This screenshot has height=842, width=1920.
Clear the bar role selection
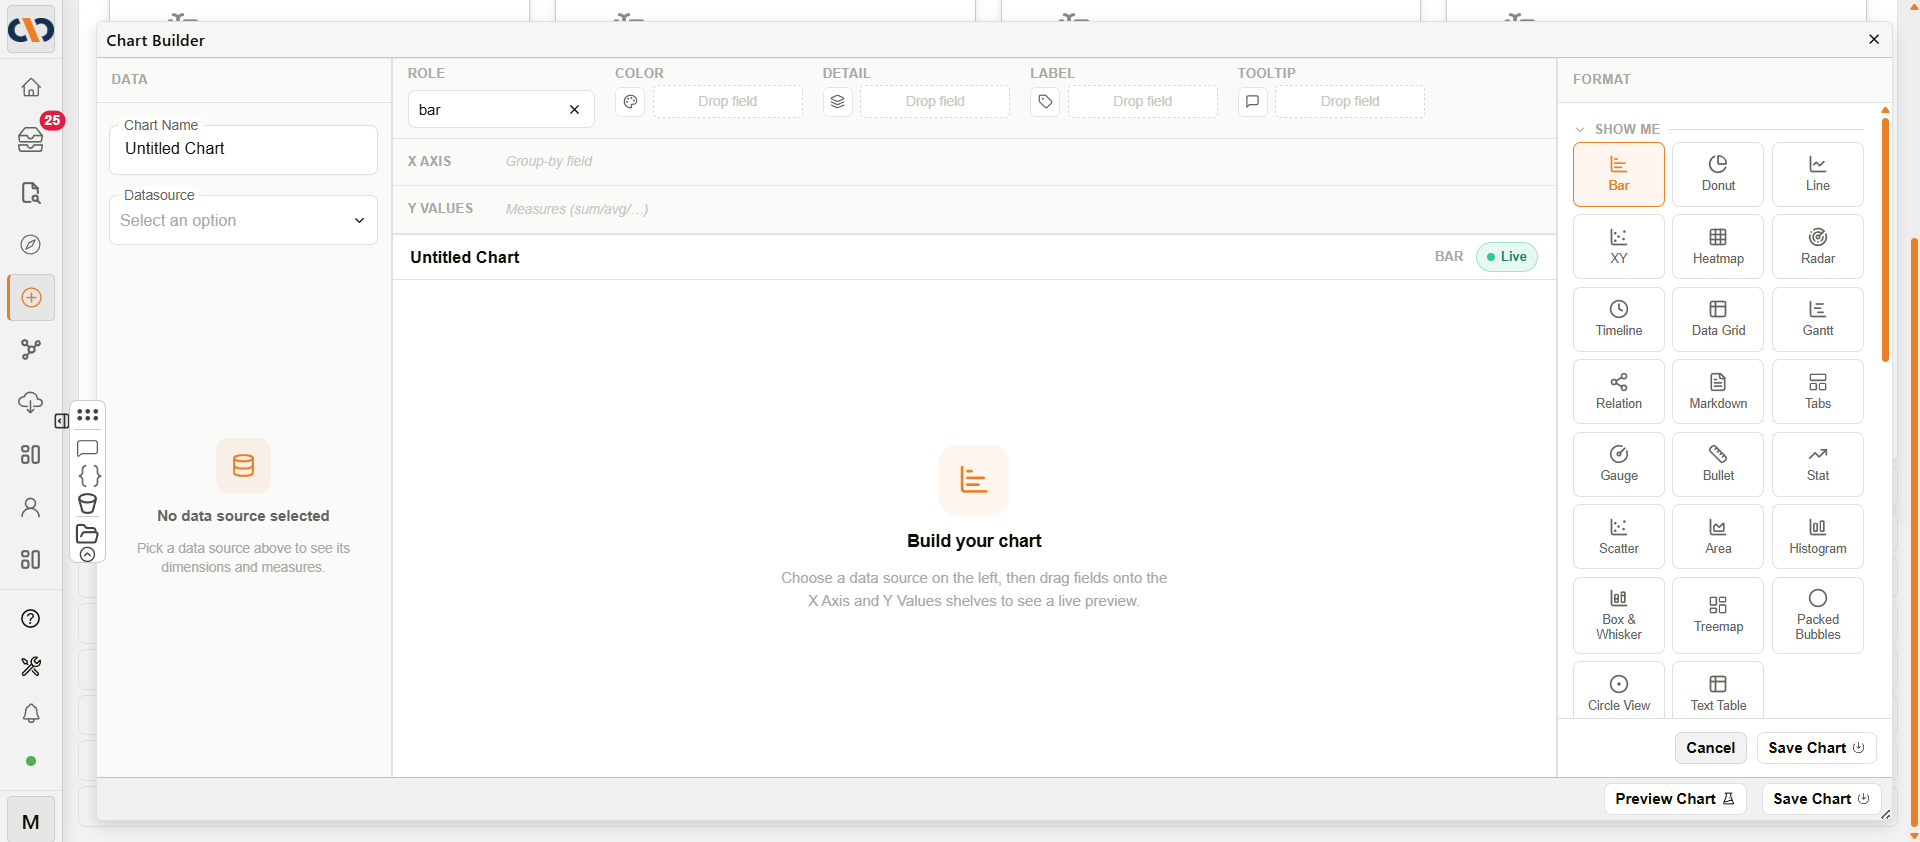[x=574, y=110]
